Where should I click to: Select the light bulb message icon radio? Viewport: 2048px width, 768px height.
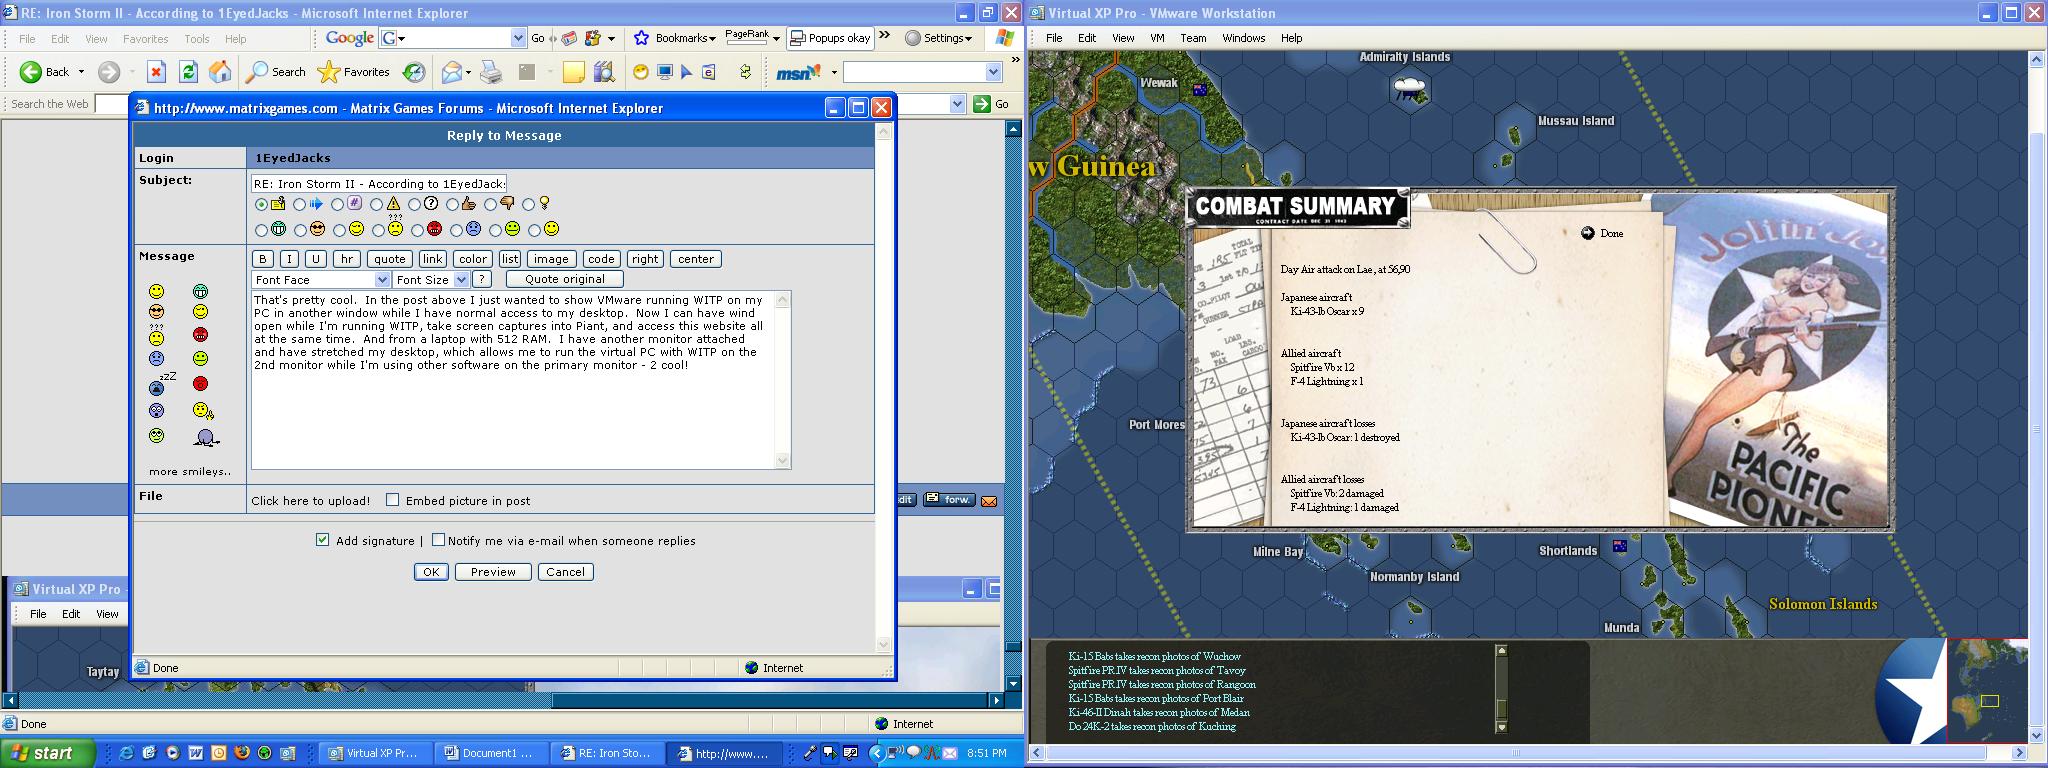[x=528, y=204]
